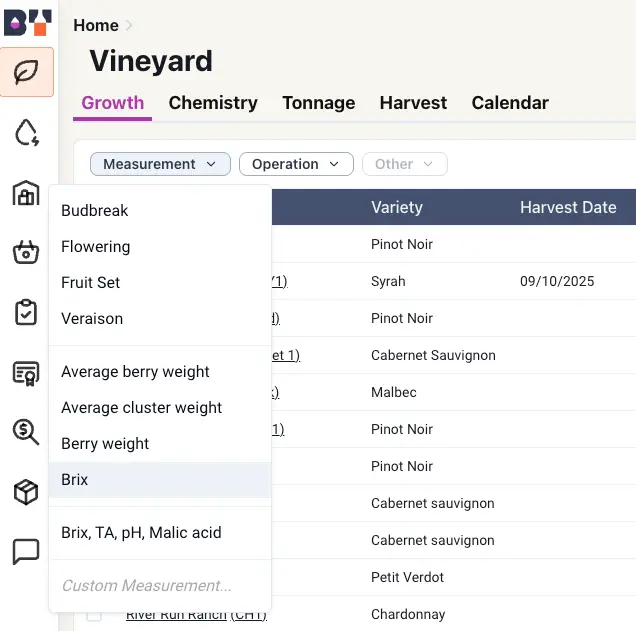Click the leaf Vineyard sidebar icon

point(27,72)
